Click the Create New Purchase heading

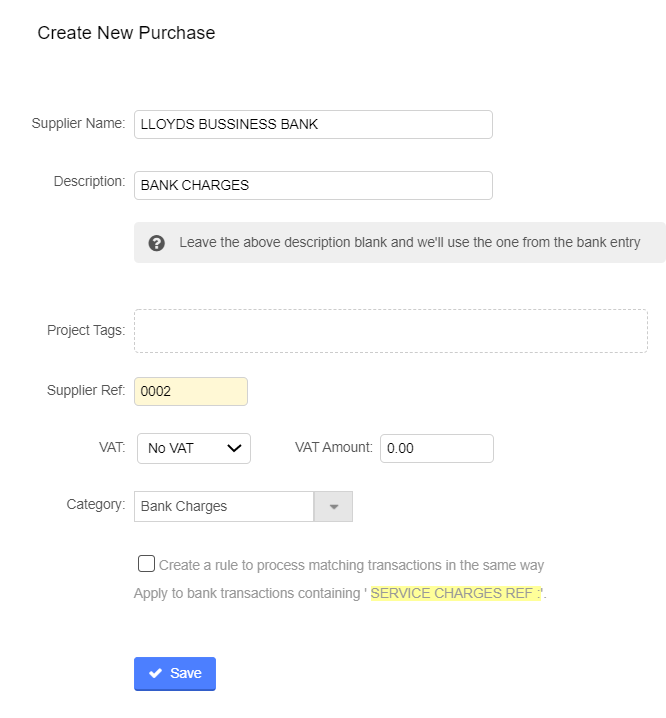coord(126,33)
